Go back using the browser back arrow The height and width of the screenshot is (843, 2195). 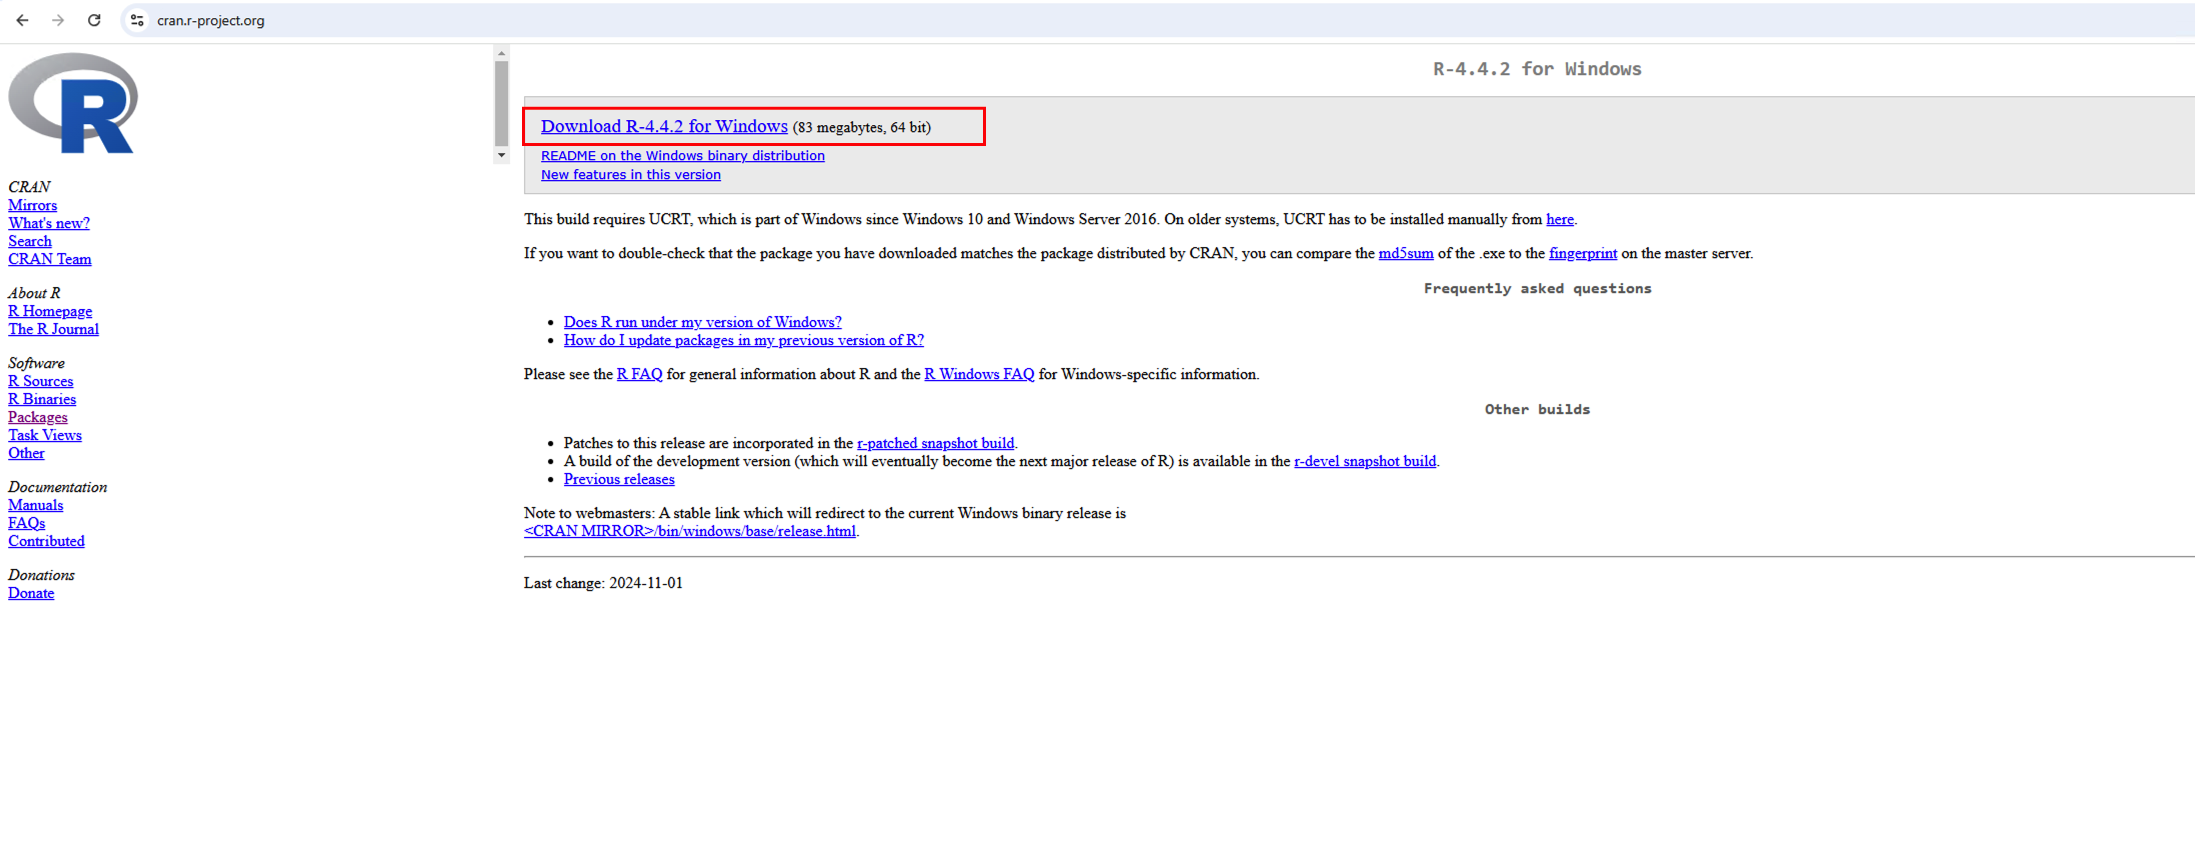pyautogui.click(x=22, y=20)
